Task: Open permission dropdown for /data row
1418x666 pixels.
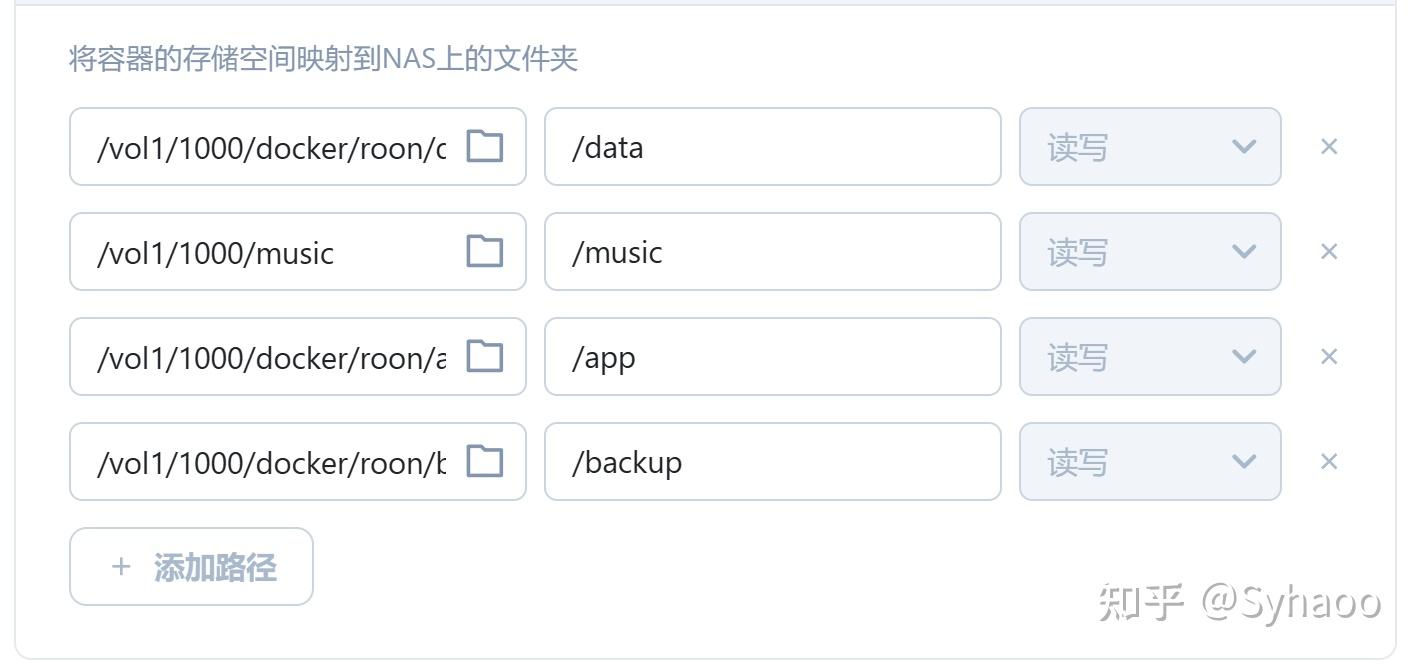Action: pyautogui.click(x=1150, y=147)
